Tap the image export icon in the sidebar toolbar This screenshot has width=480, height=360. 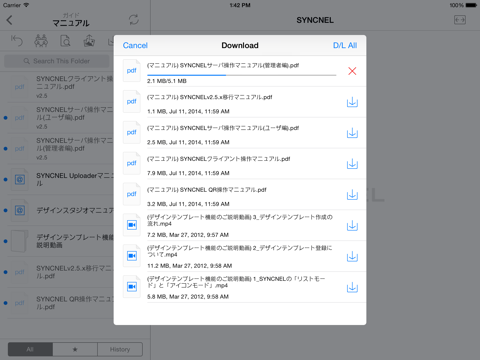pyautogui.click(x=89, y=41)
